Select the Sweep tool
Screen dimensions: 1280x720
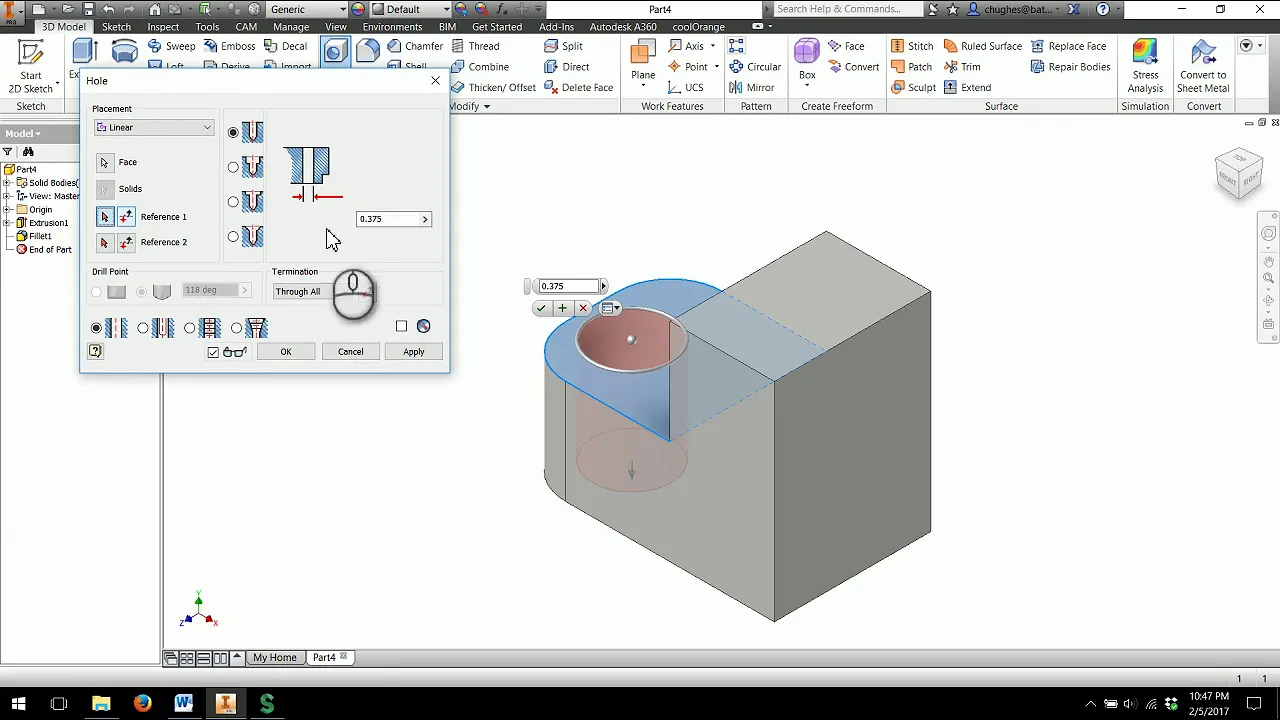(171, 46)
